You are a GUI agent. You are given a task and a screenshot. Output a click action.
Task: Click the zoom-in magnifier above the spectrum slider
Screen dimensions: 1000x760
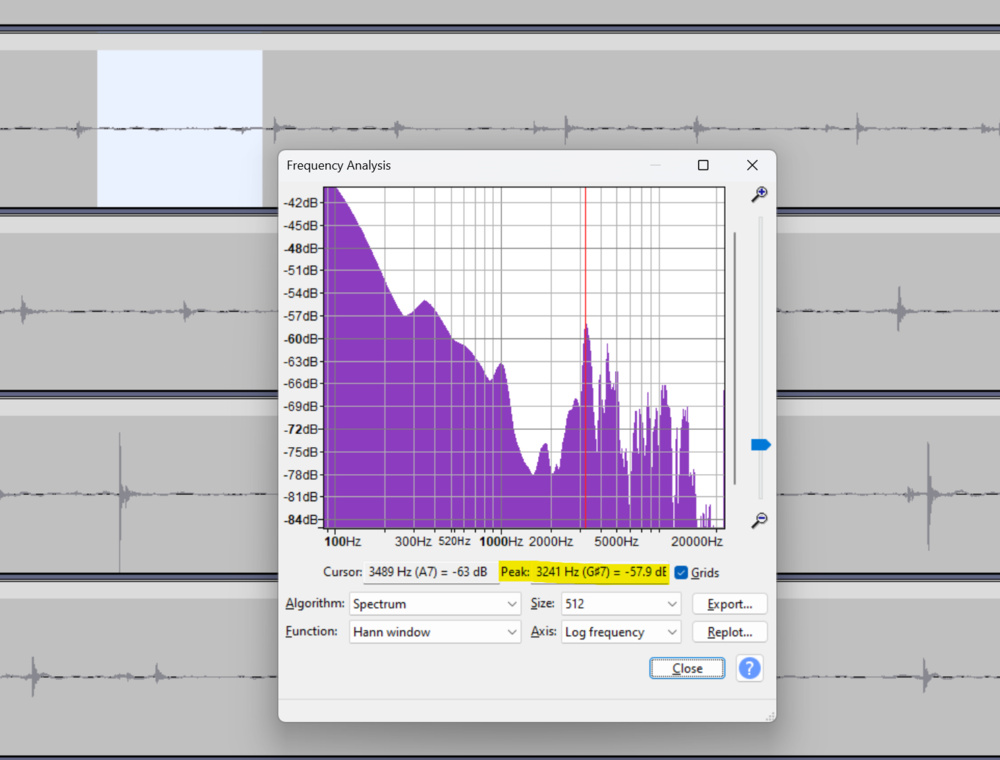[x=759, y=194]
